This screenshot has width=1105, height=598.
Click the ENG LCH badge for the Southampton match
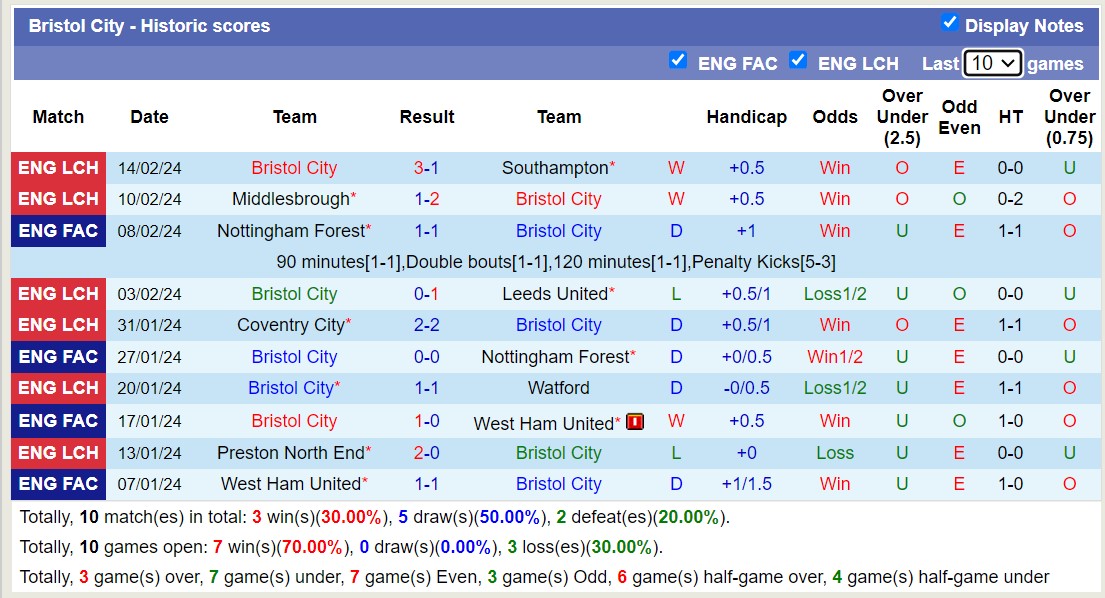pos(58,168)
